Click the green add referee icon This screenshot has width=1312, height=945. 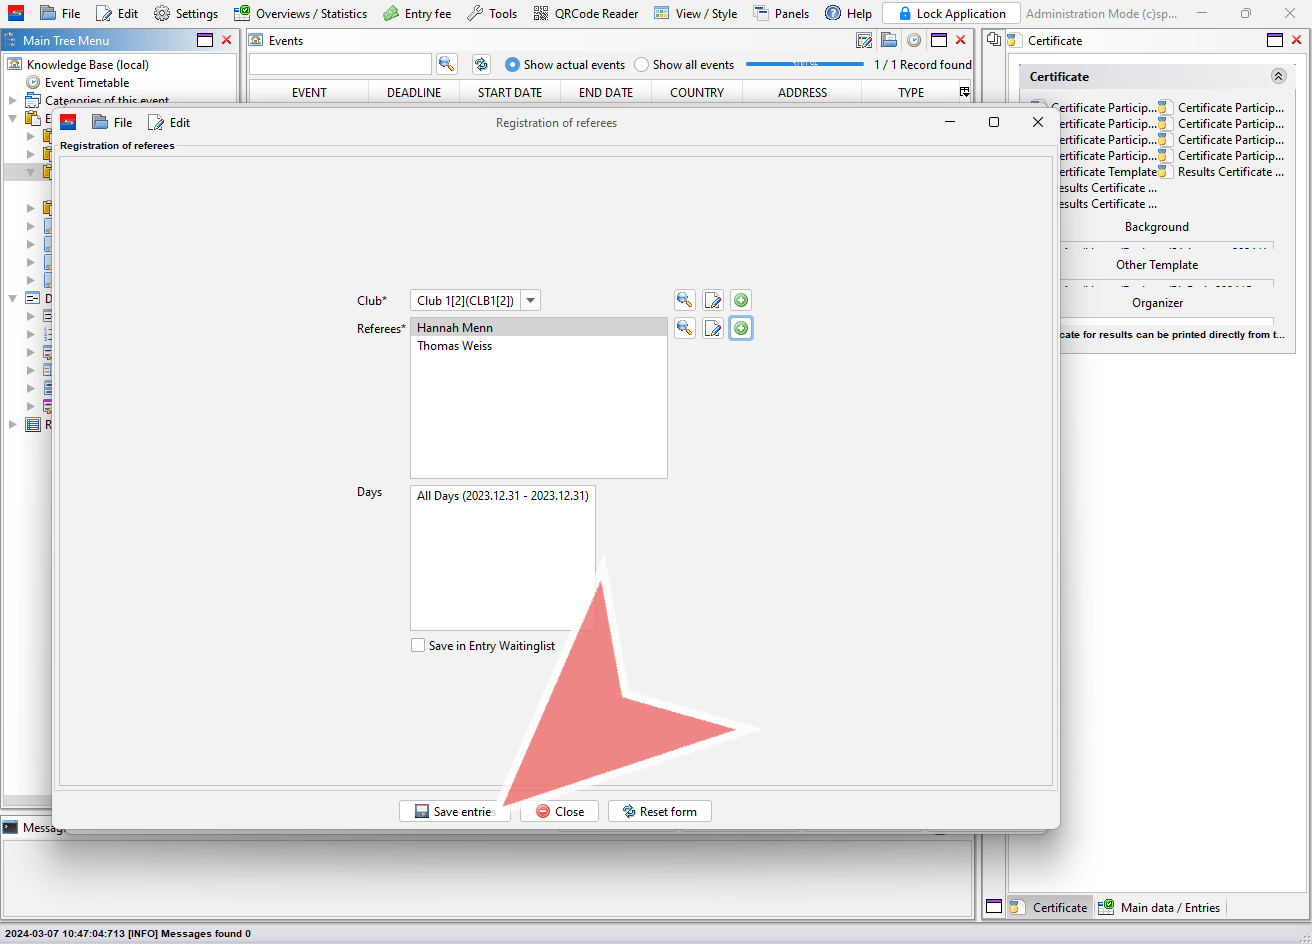point(741,328)
